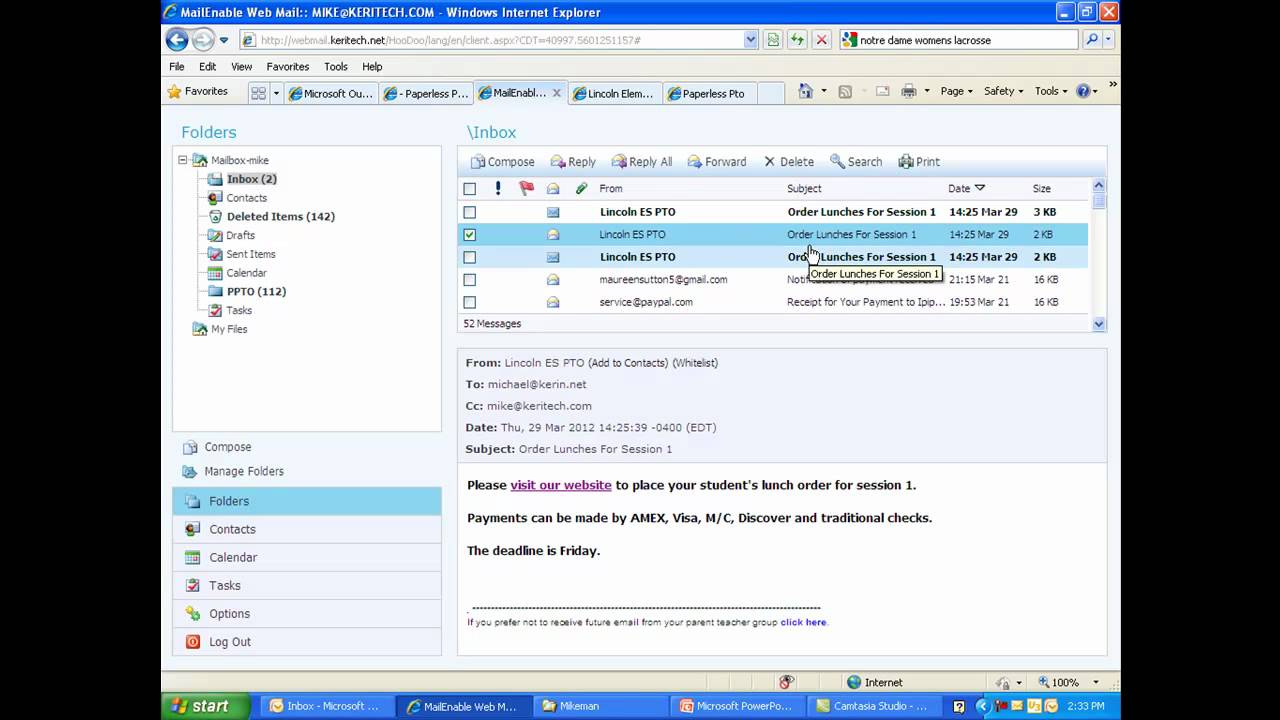Open the address bar dropdown arrow
Screen dimensions: 1280x720
click(751, 40)
